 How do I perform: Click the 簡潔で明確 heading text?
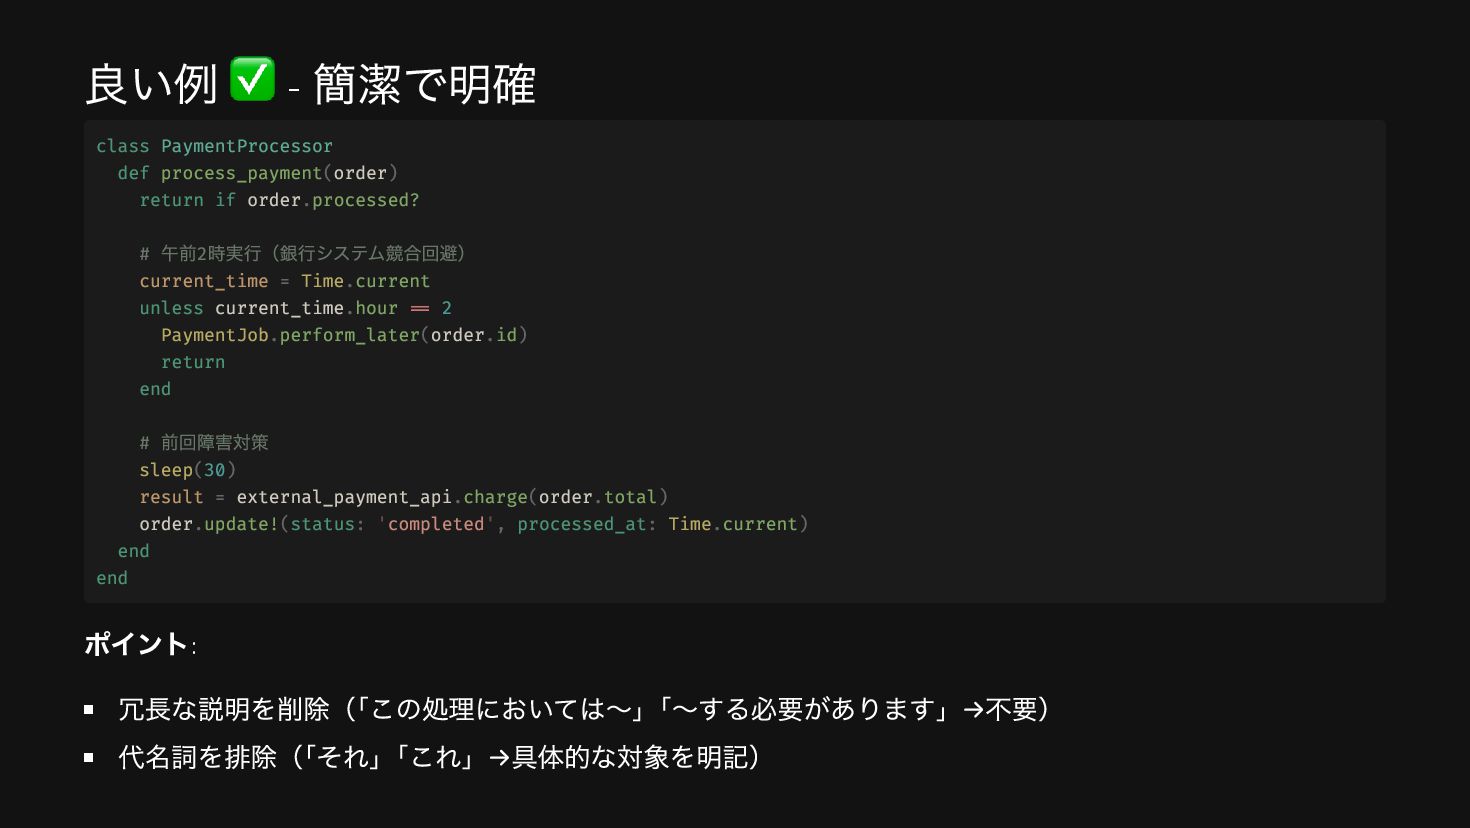tap(425, 84)
